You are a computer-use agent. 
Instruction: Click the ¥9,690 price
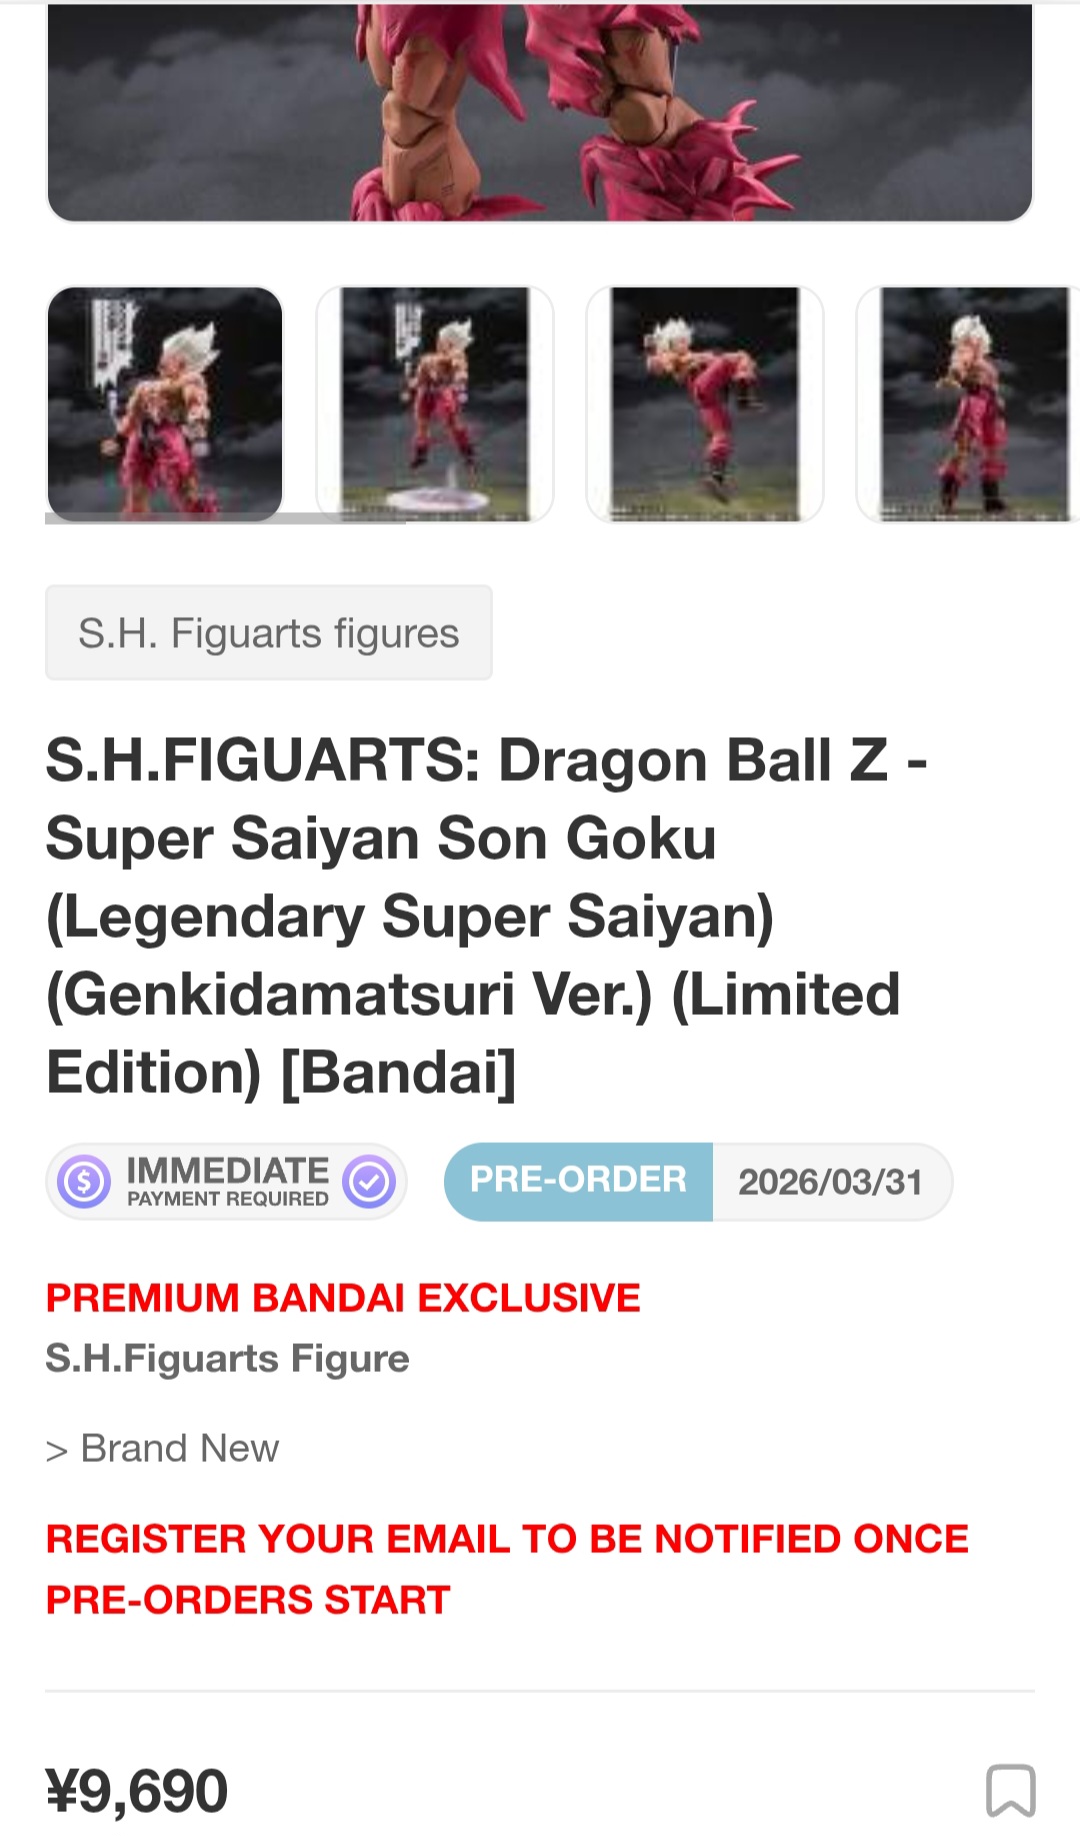[x=137, y=1790]
